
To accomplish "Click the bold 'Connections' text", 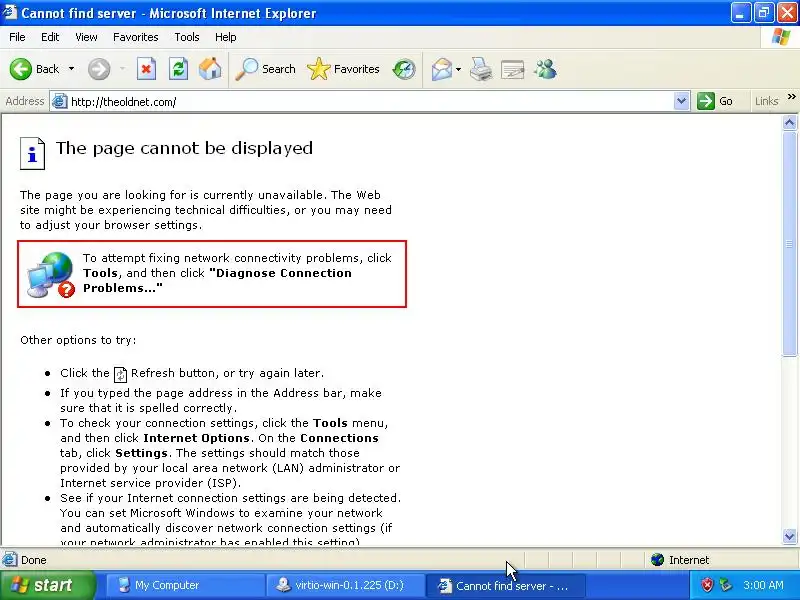I will (x=339, y=438).
